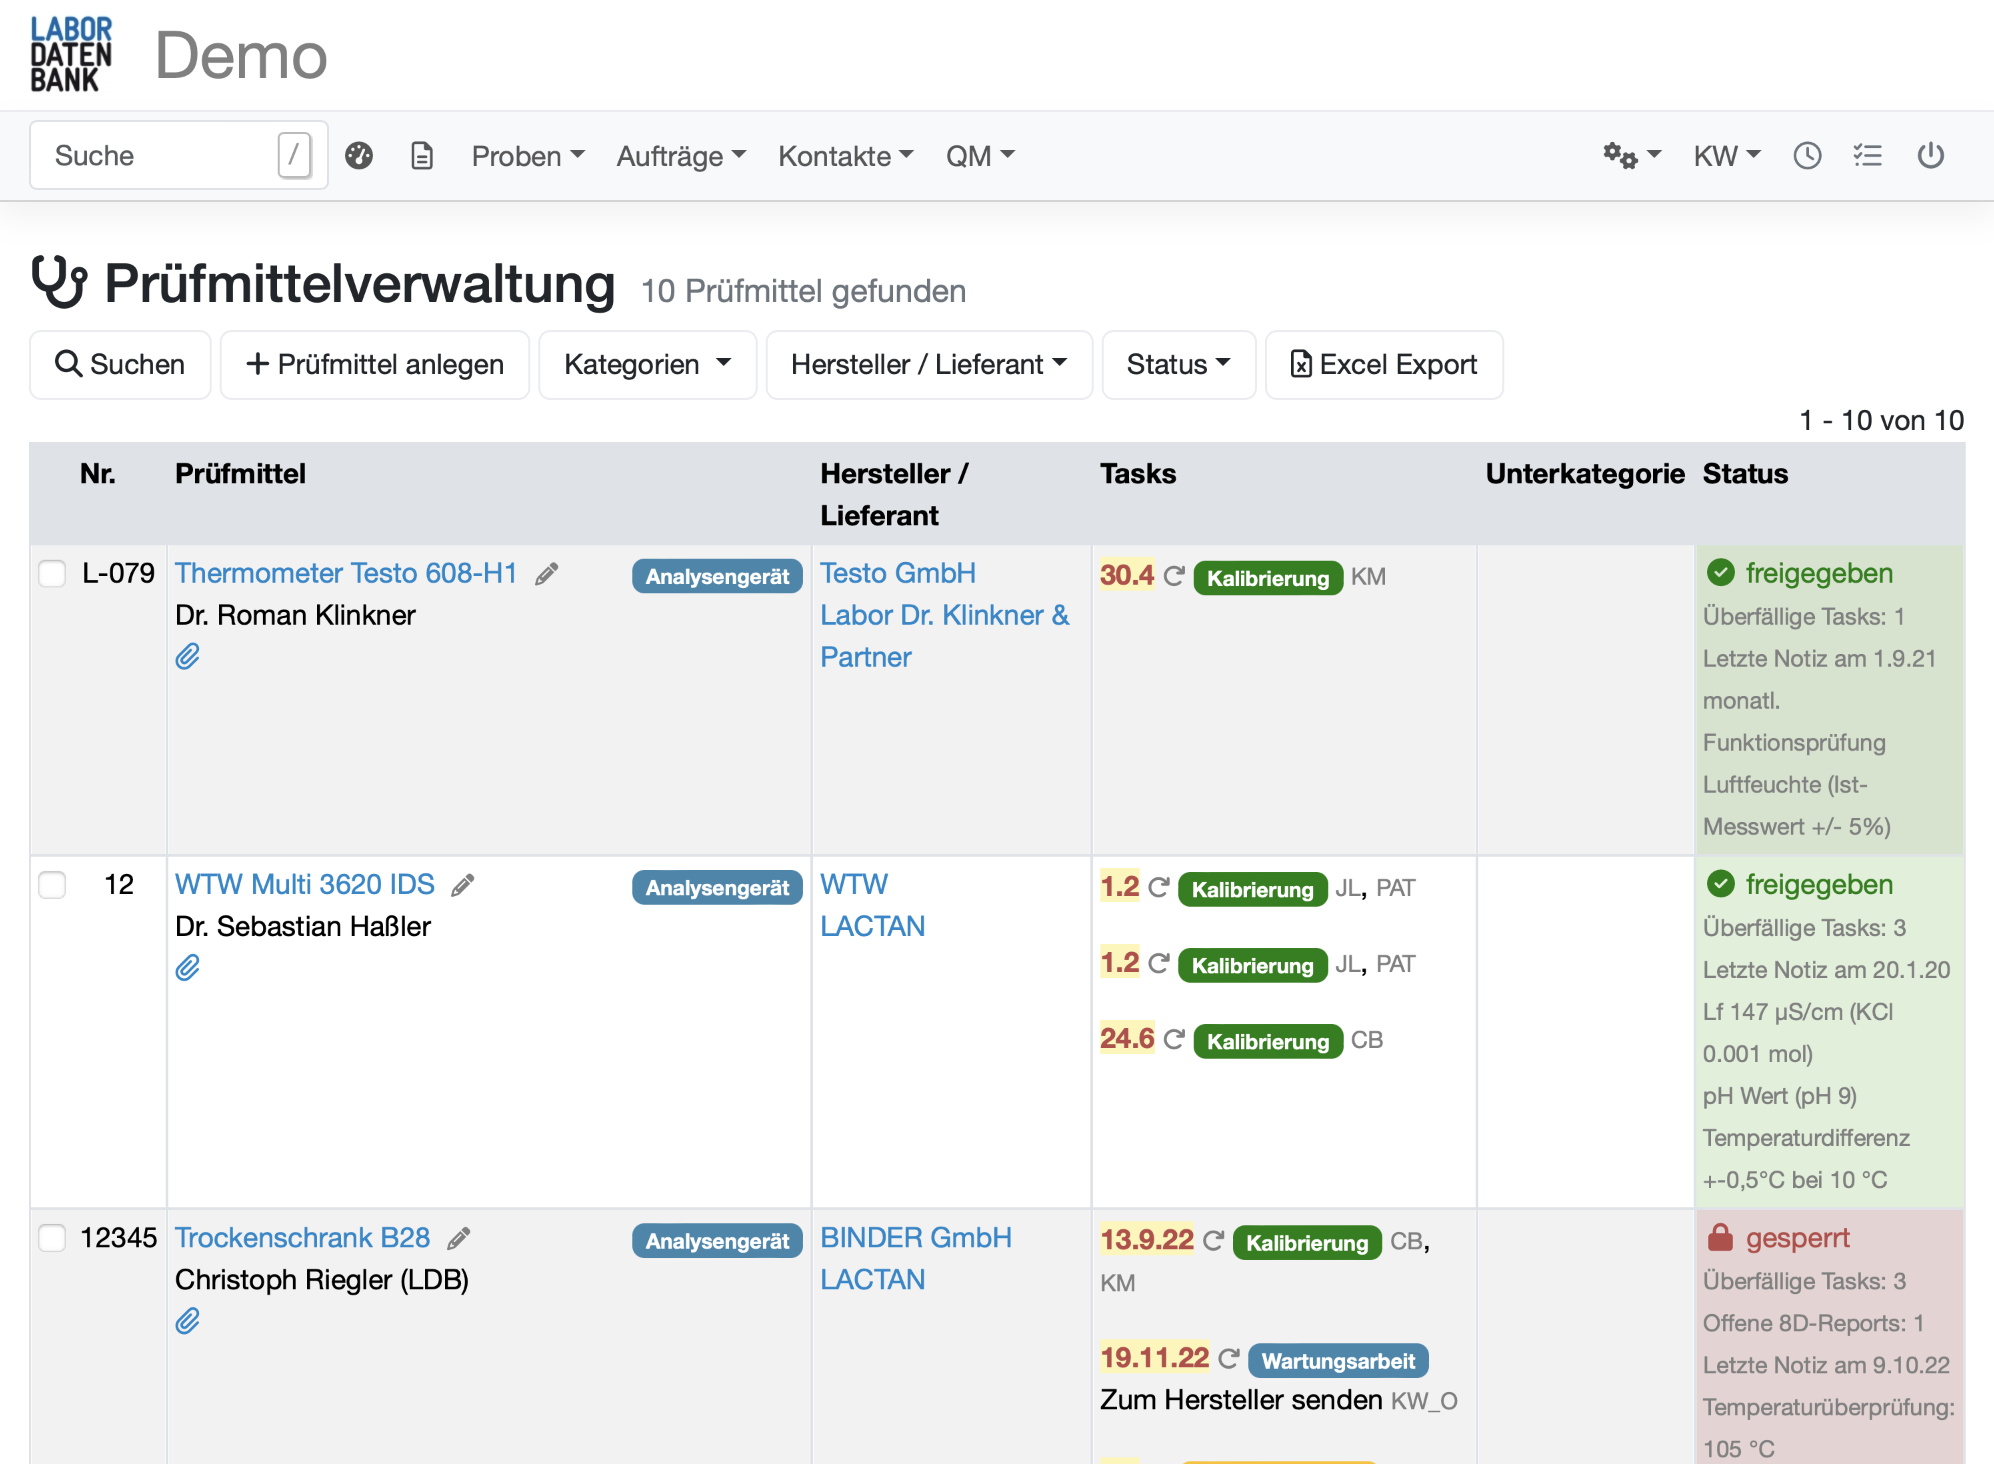1994x1464 pixels.
Task: Check the checkbox for row 12345
Action: (x=52, y=1237)
